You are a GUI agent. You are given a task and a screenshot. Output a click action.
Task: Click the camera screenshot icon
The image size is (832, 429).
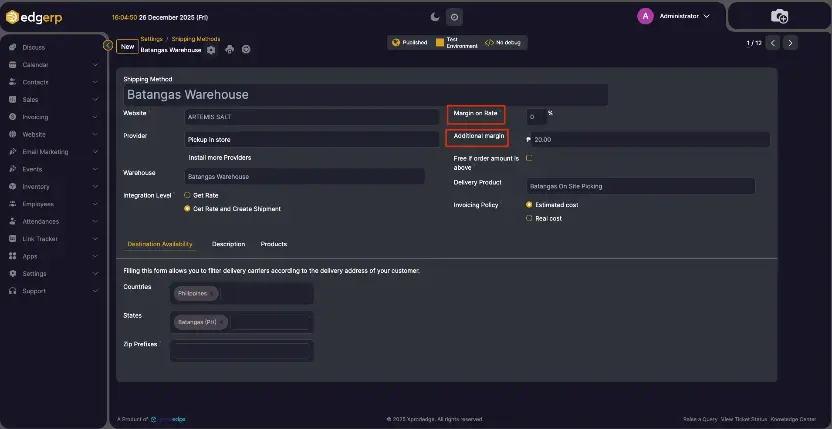pyautogui.click(x=779, y=16)
